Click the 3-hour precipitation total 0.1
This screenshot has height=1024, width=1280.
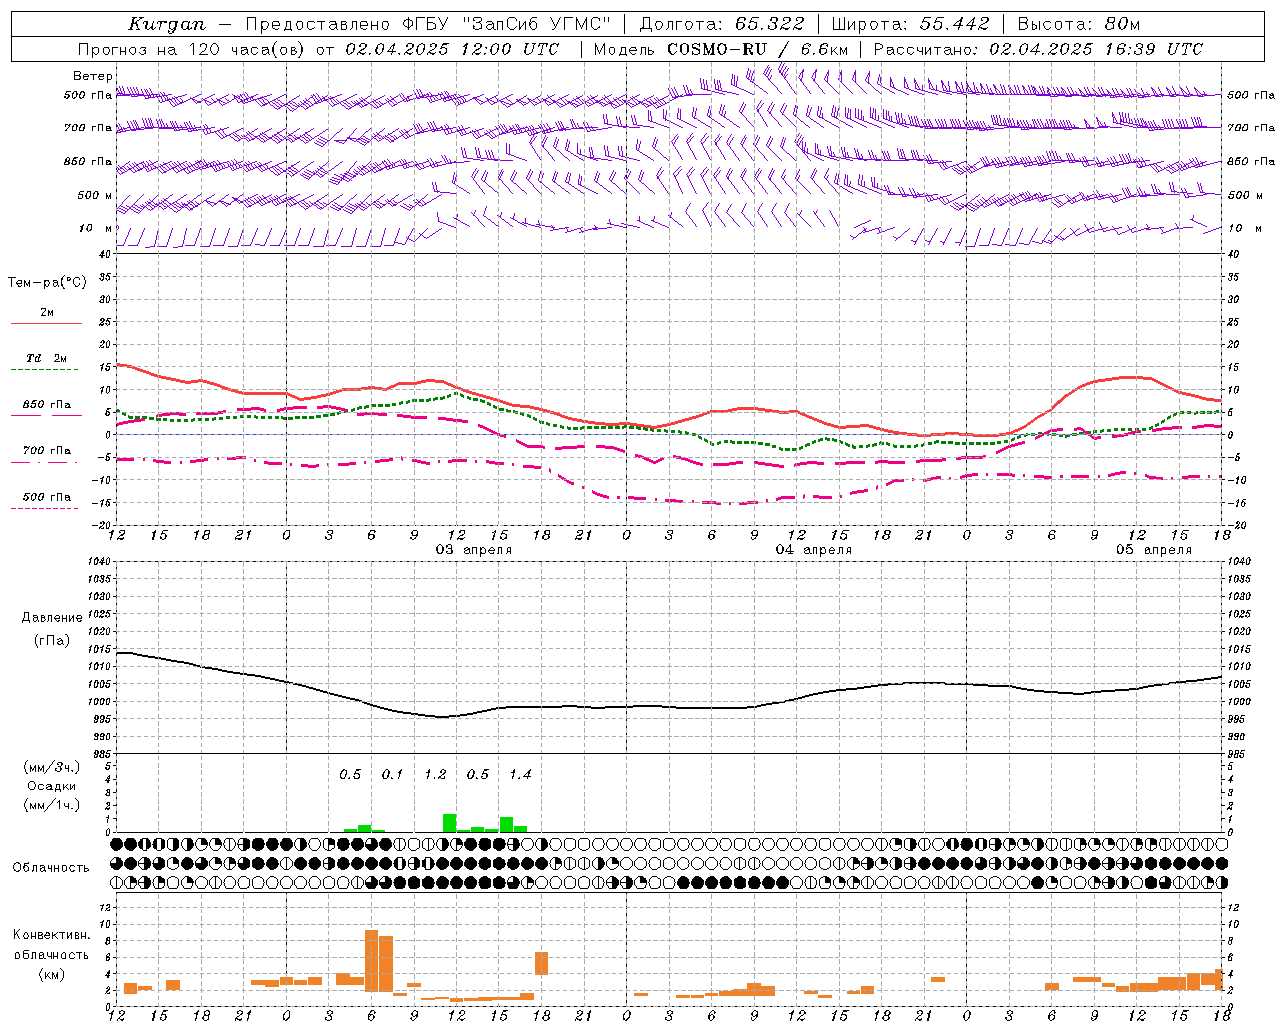click(x=392, y=775)
